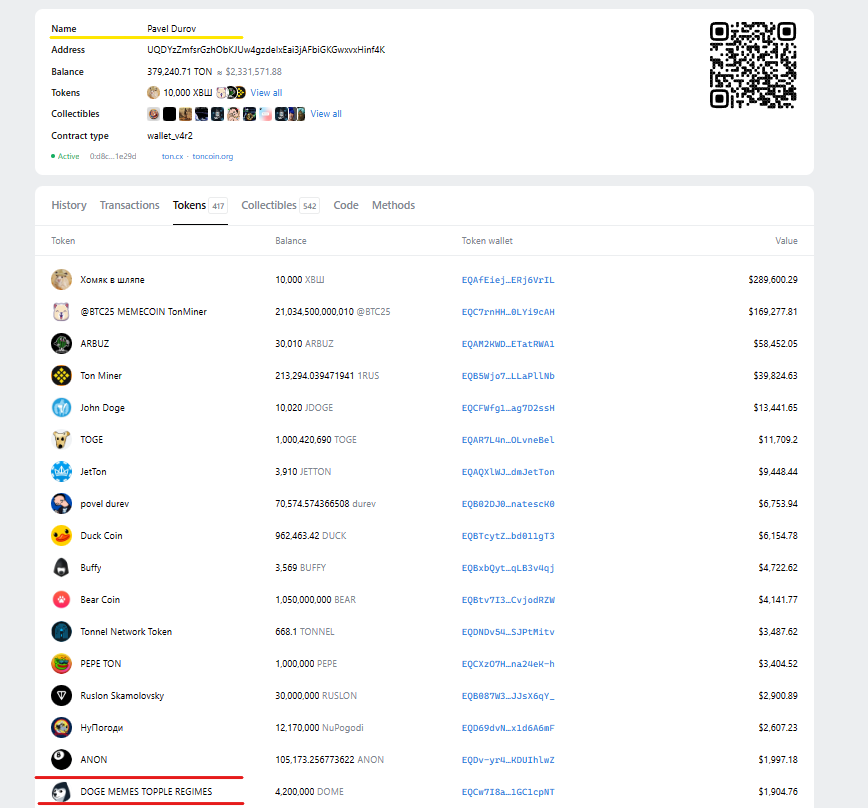Click the JetTon crown icon
The height and width of the screenshot is (808, 868).
[x=61, y=472]
